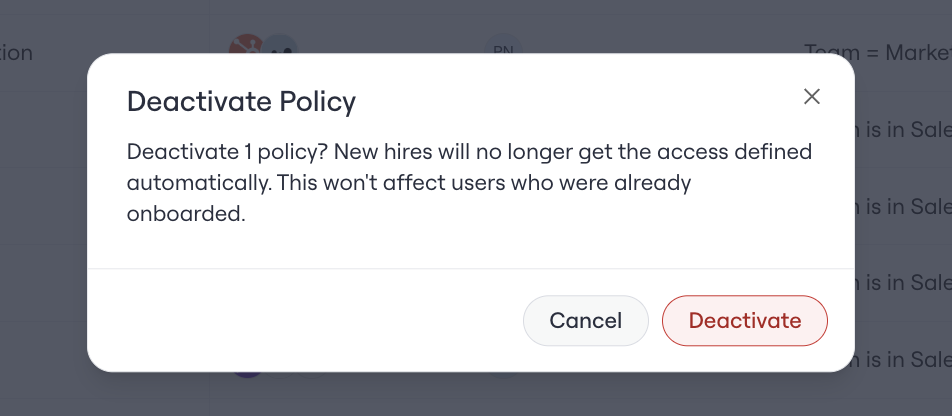Click the dimmed backdrop left of dialog
This screenshot has width=952, height=416.
42,213
